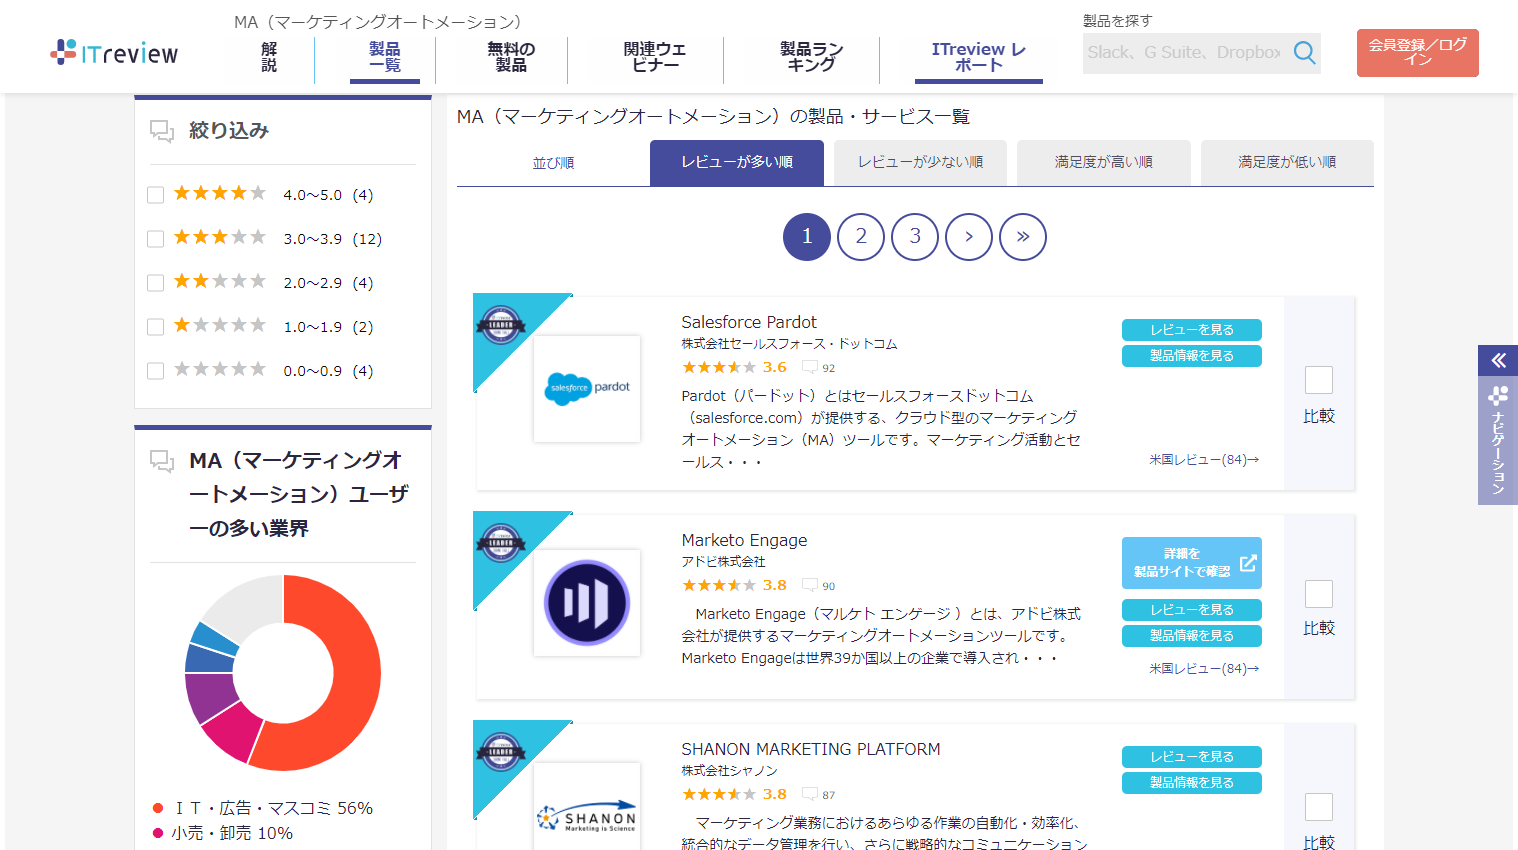Check the 1.0~1.9 rating filter
This screenshot has width=1518, height=850.
tap(155, 327)
